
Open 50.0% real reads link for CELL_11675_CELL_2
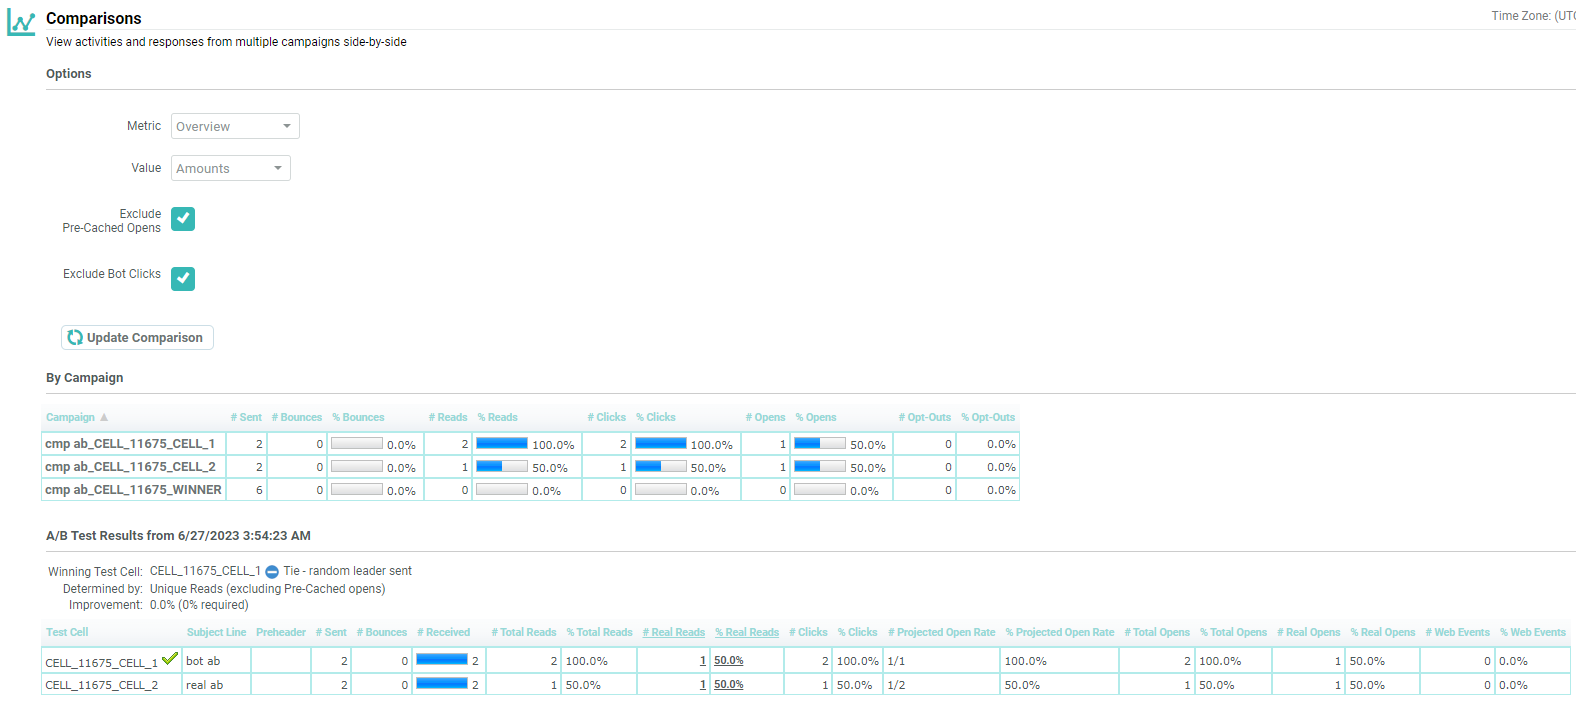(728, 685)
